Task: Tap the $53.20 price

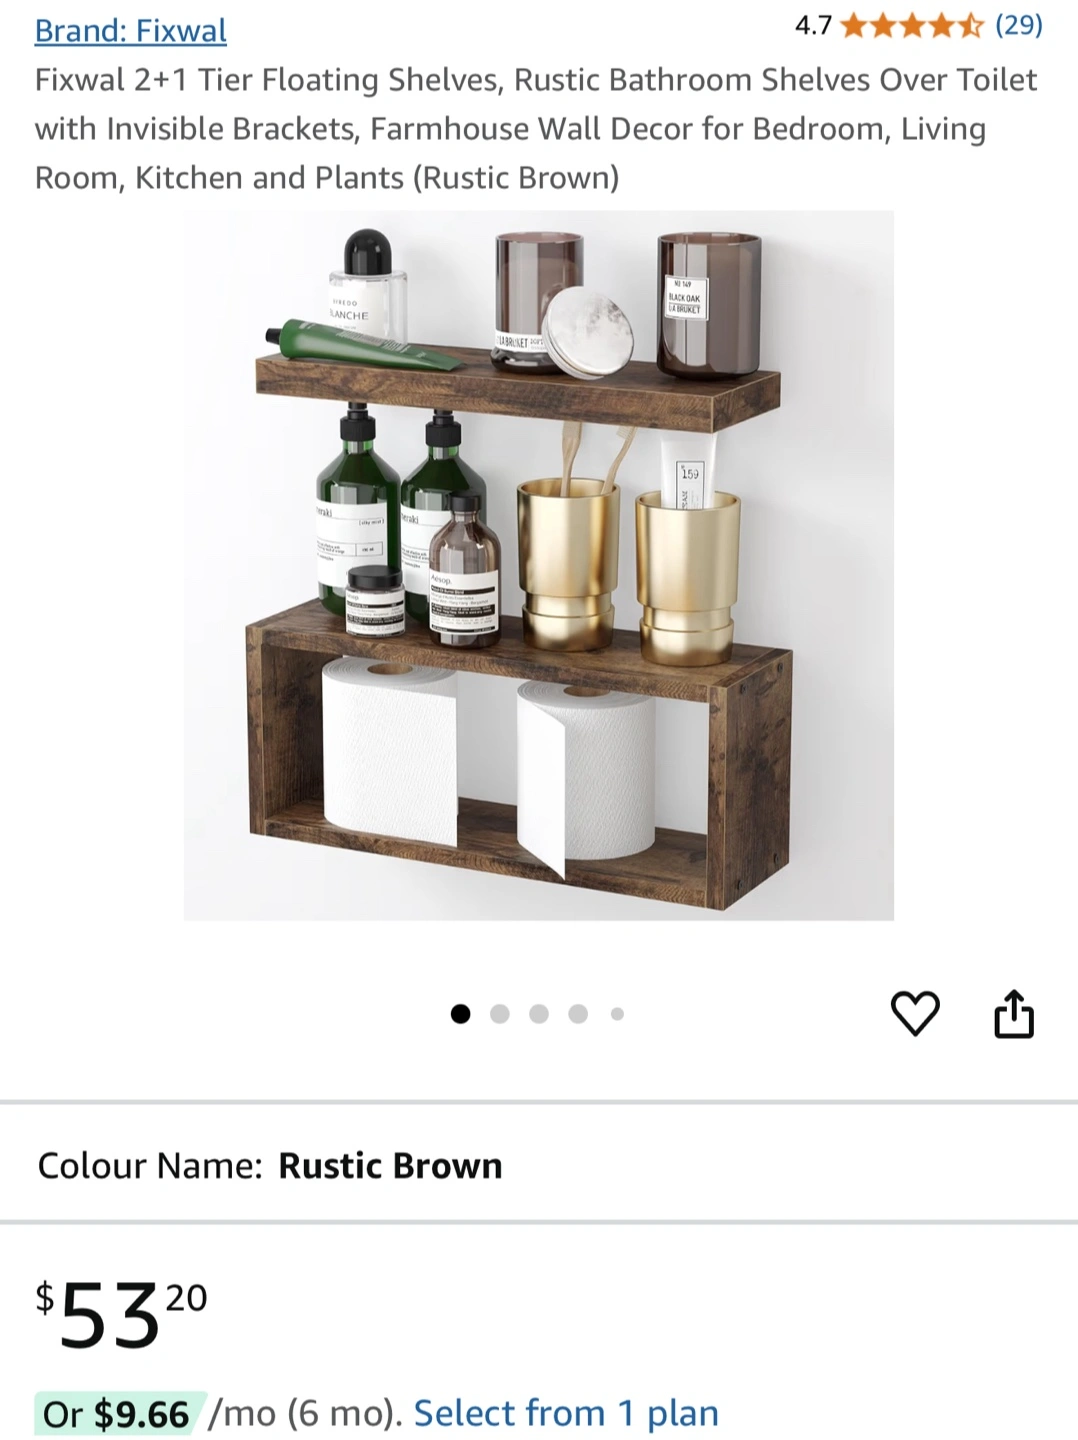Action: pos(122,1315)
